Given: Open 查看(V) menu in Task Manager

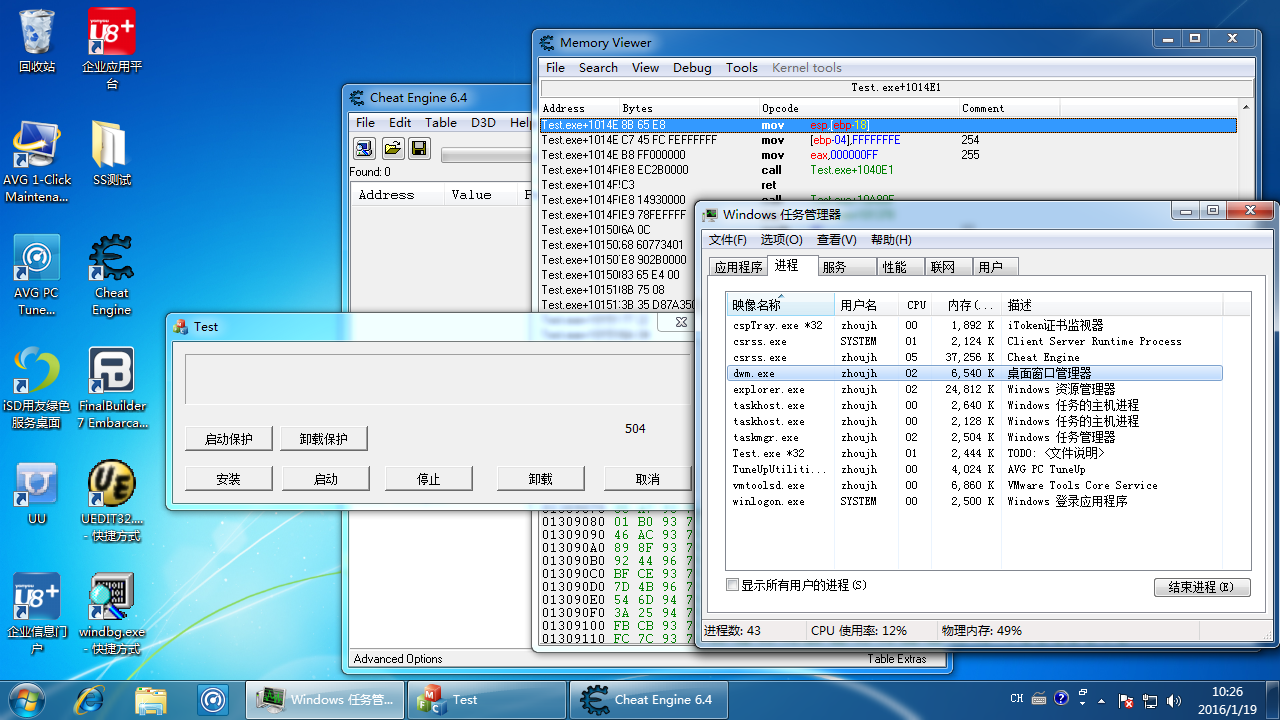Looking at the screenshot, I should (836, 240).
